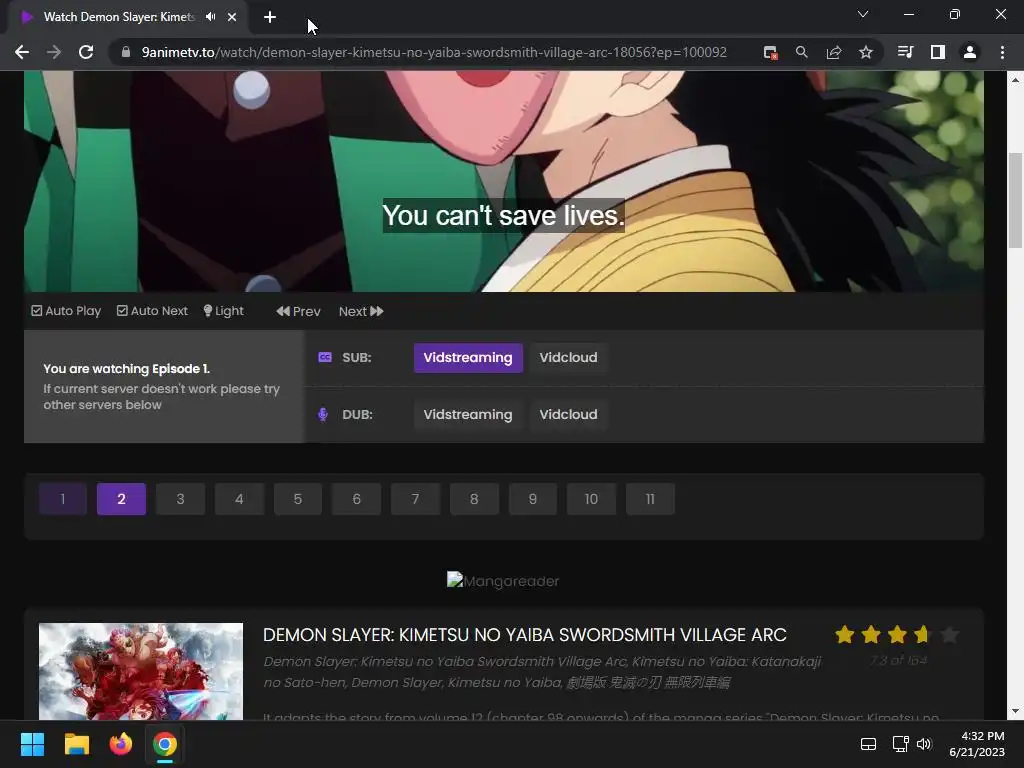This screenshot has width=1024, height=768.
Task: Open episode 3
Action: [180, 500]
